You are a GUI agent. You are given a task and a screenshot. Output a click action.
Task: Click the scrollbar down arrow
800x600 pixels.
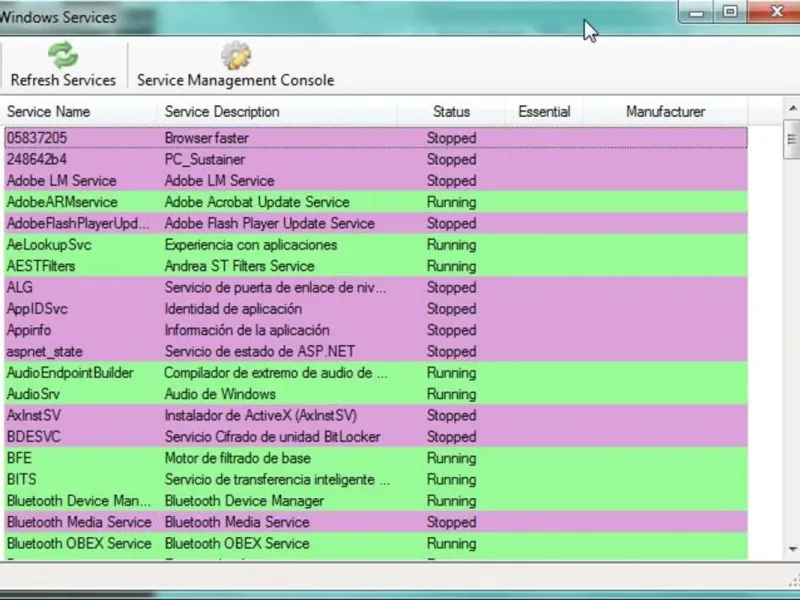click(792, 549)
